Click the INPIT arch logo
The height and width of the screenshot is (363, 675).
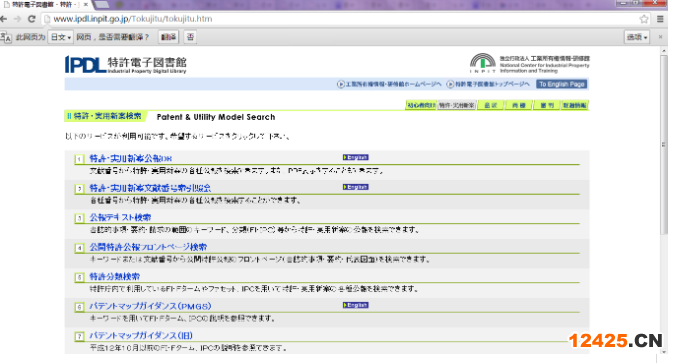[483, 63]
